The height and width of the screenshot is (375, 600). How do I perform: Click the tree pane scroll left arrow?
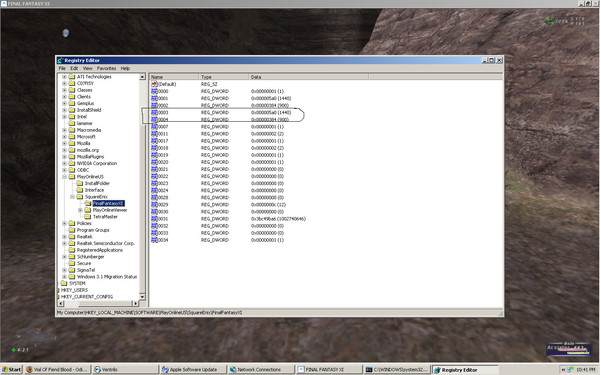60,303
